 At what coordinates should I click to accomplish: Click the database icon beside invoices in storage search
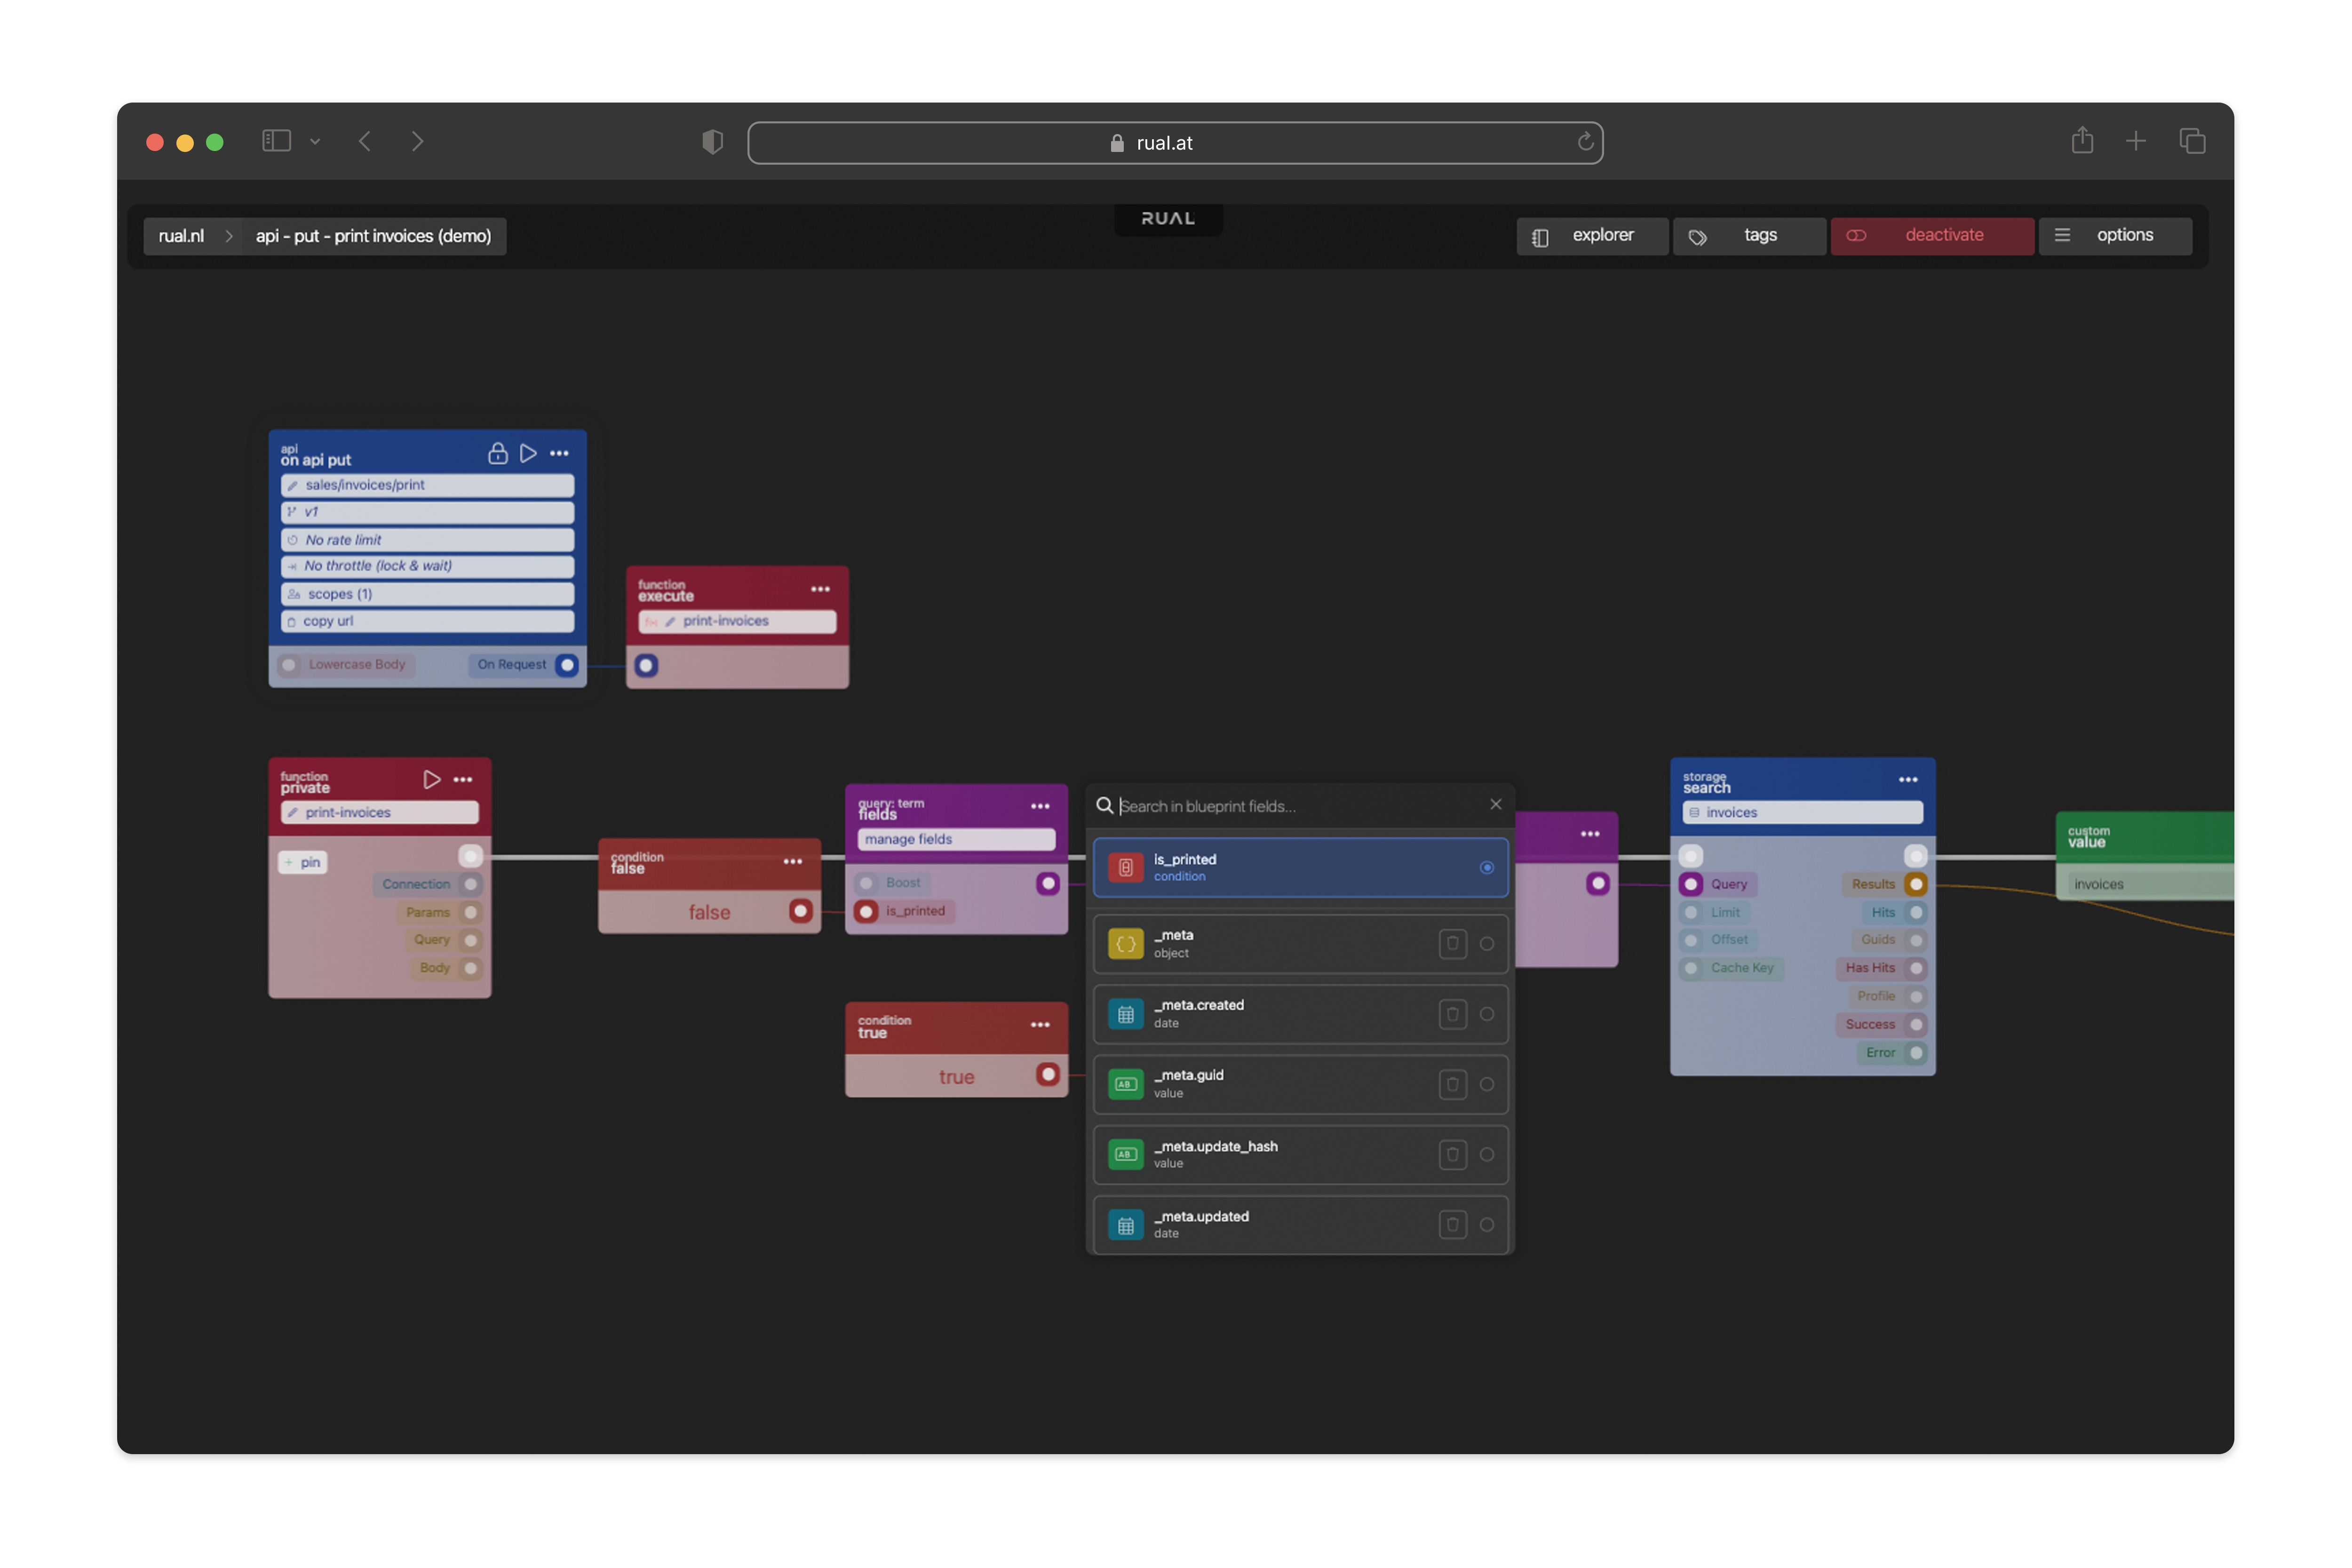click(x=1695, y=812)
